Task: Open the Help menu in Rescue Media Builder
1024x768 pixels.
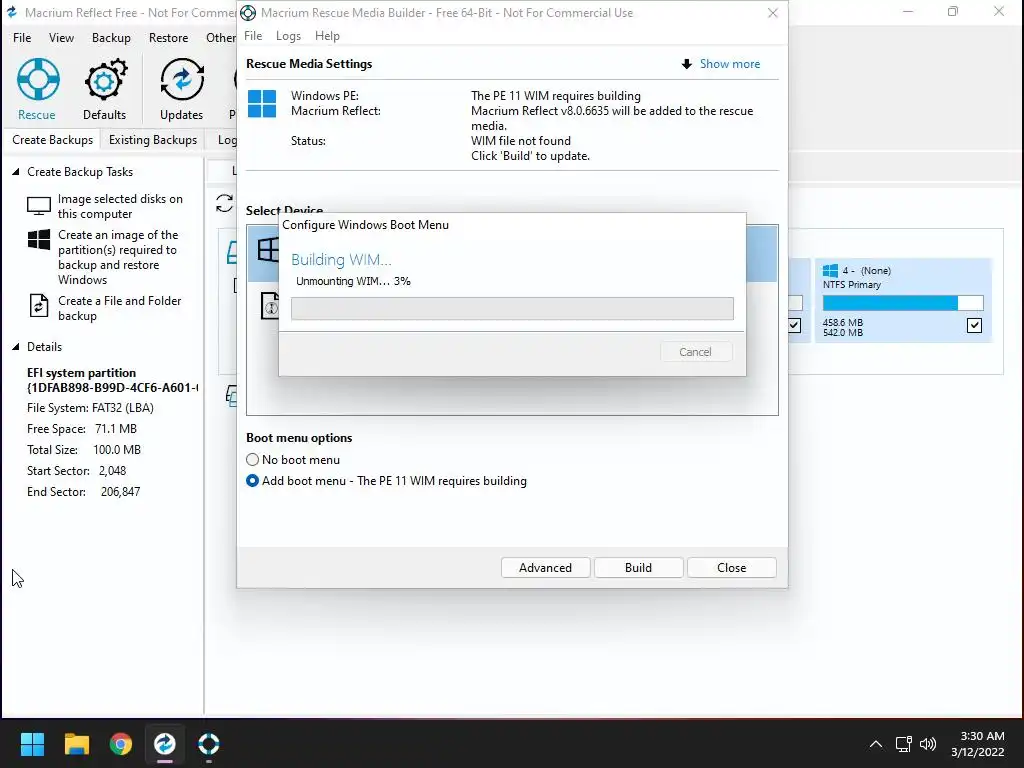Action: (x=327, y=36)
